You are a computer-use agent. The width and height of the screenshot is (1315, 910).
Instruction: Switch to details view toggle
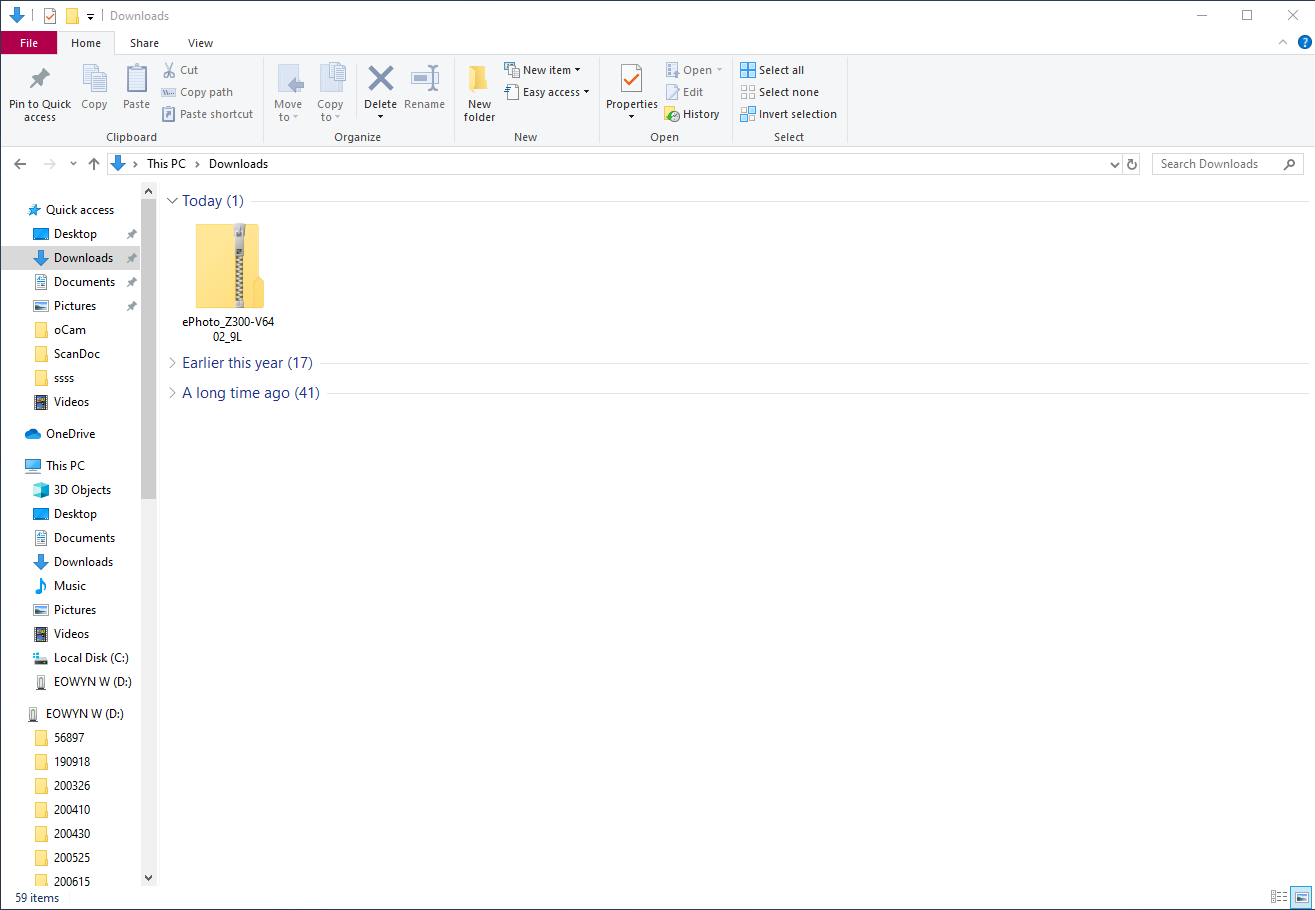point(1278,897)
